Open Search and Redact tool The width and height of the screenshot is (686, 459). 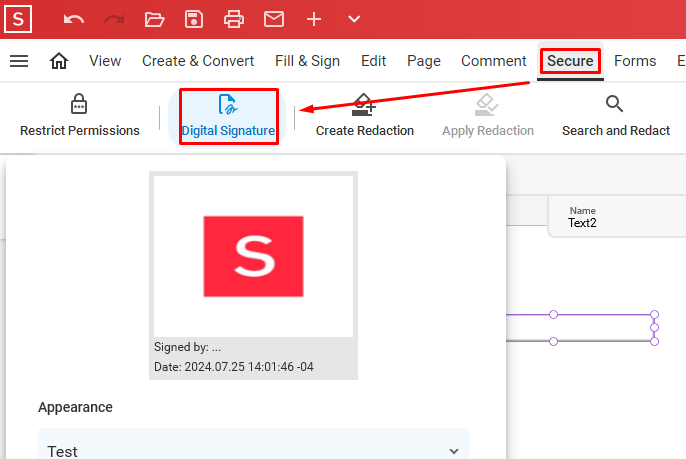(x=616, y=116)
